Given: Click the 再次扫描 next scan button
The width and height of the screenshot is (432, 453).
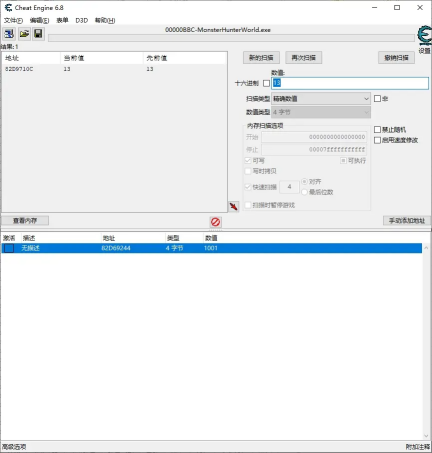Looking at the screenshot, I should (303, 58).
